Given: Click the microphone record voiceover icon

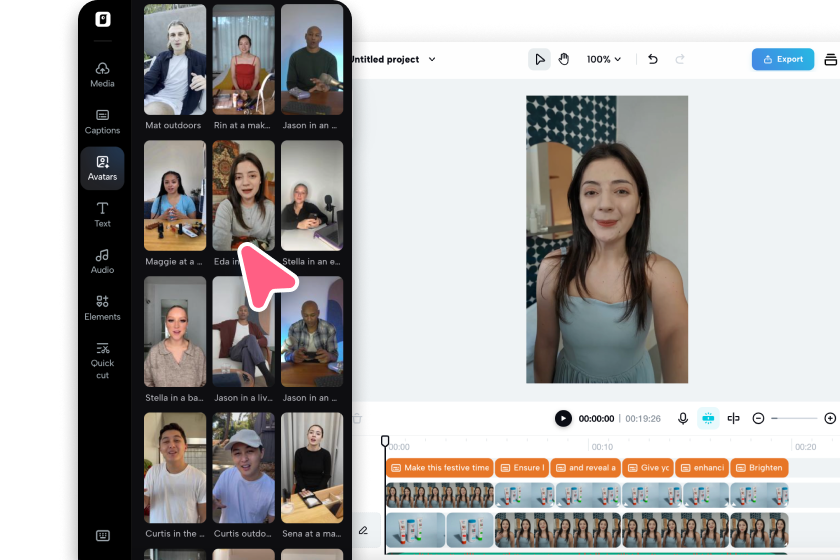Looking at the screenshot, I should (x=682, y=419).
